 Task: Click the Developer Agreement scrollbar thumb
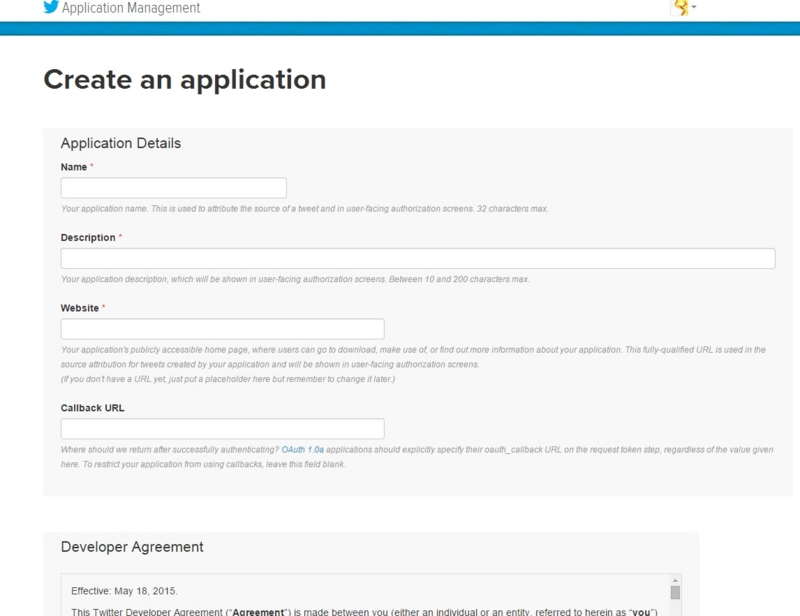675,593
